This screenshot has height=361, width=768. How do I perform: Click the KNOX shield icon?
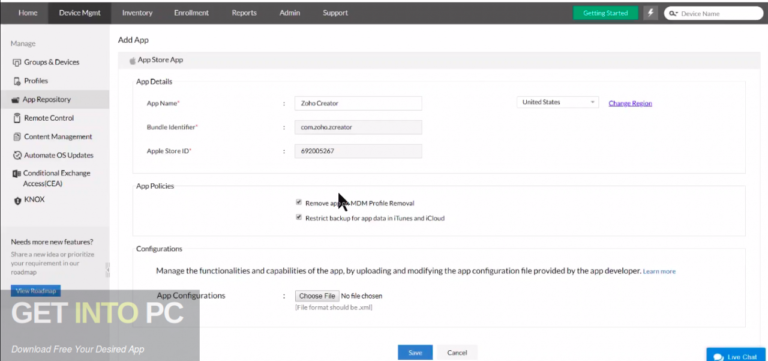[17, 200]
